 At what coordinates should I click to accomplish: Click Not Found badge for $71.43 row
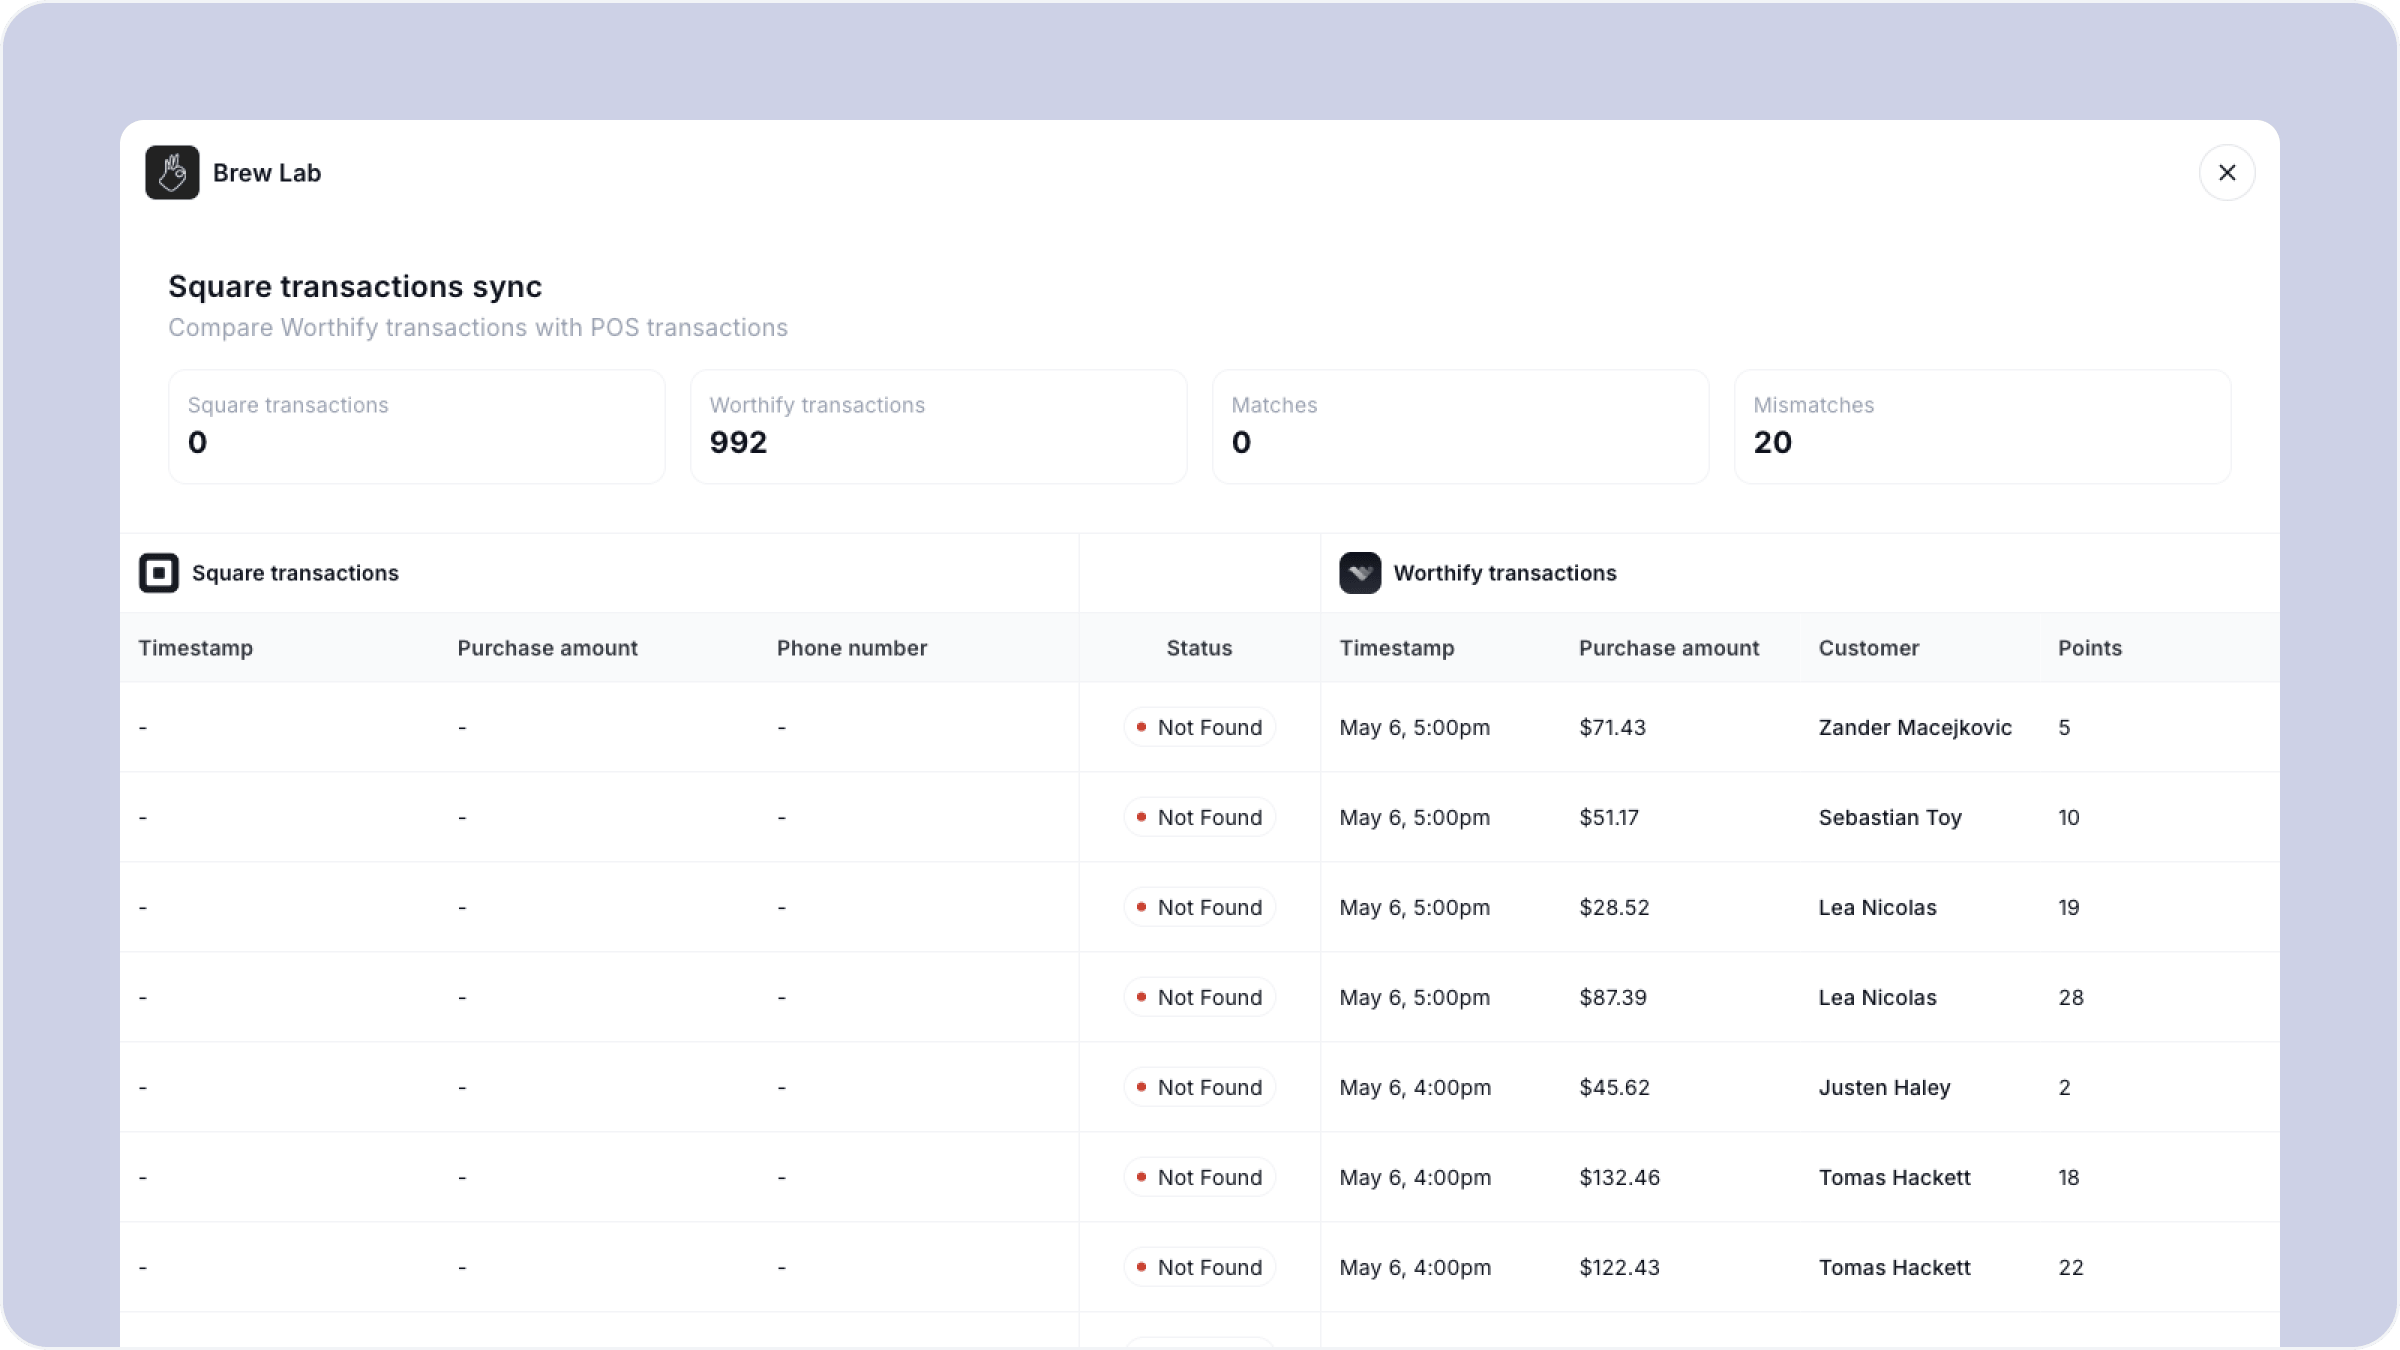click(x=1199, y=727)
